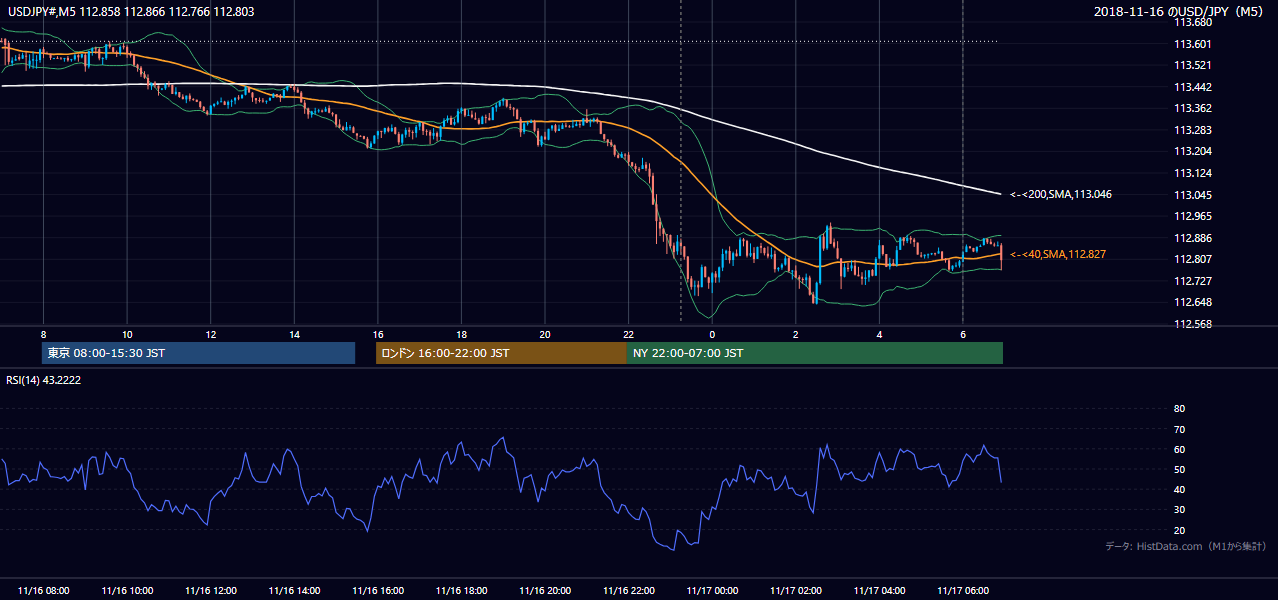1278x600 pixels.
Task: Click hour label 12 under the price chart
Action: tap(210, 334)
